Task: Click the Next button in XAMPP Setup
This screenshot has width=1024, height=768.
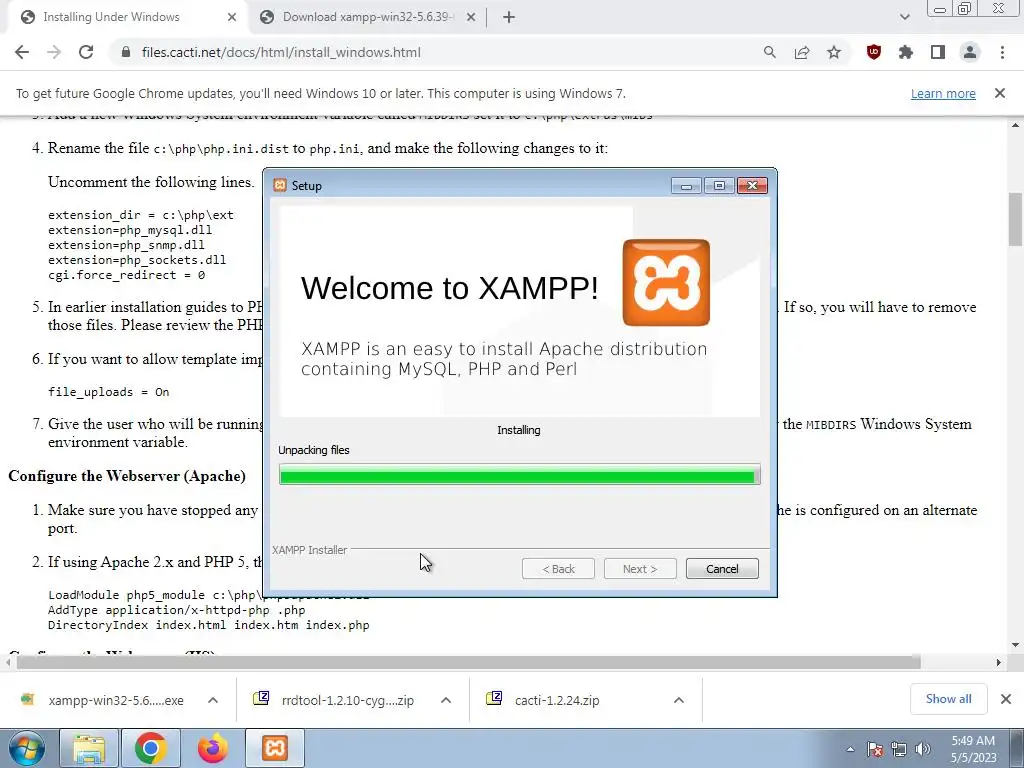Action: (640, 569)
